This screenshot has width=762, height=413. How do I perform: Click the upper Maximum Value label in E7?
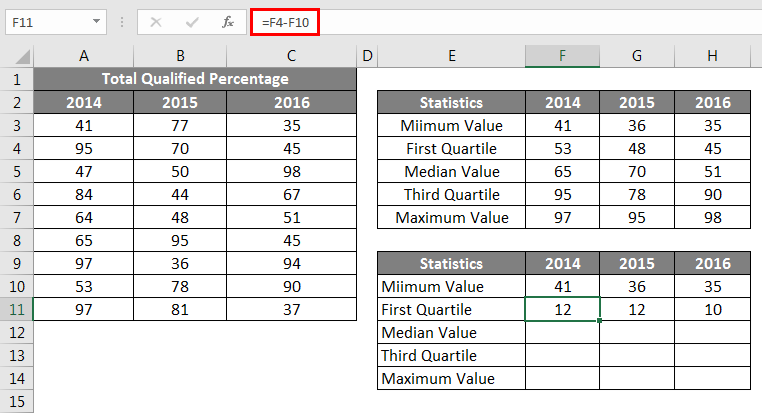click(451, 217)
